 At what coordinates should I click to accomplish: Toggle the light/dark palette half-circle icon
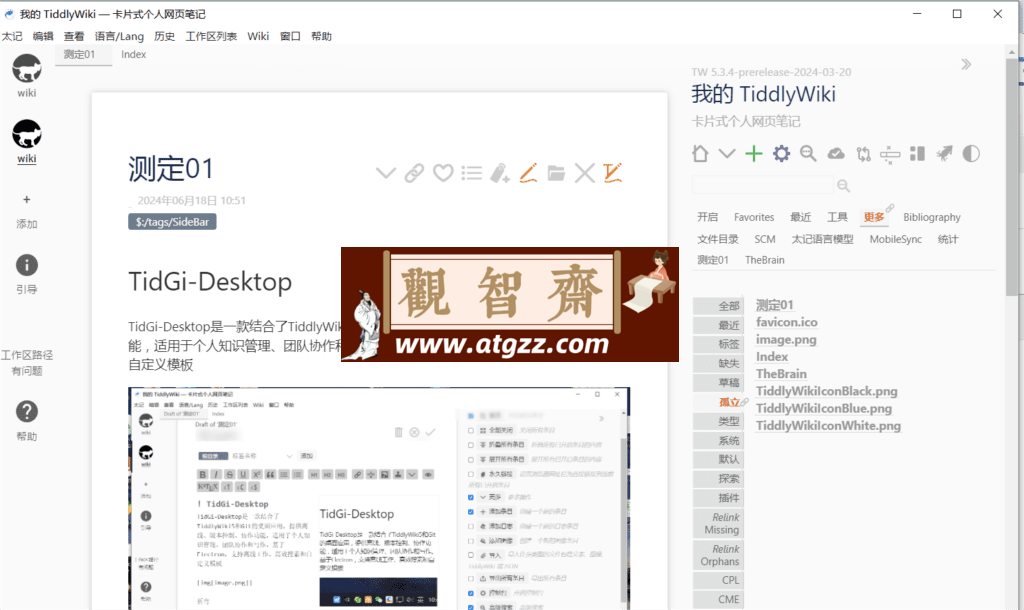point(971,153)
